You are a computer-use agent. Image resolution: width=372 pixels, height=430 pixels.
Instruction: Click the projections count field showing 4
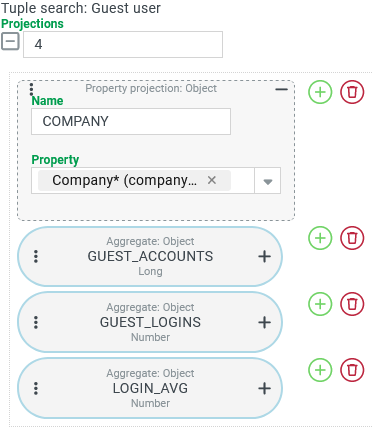123,44
